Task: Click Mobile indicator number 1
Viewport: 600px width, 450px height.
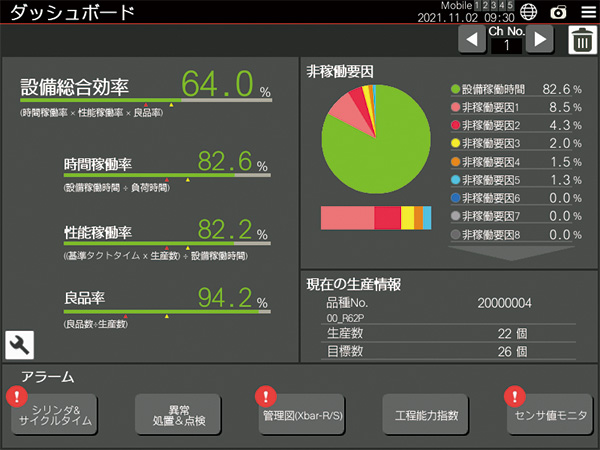Action: [479, 6]
